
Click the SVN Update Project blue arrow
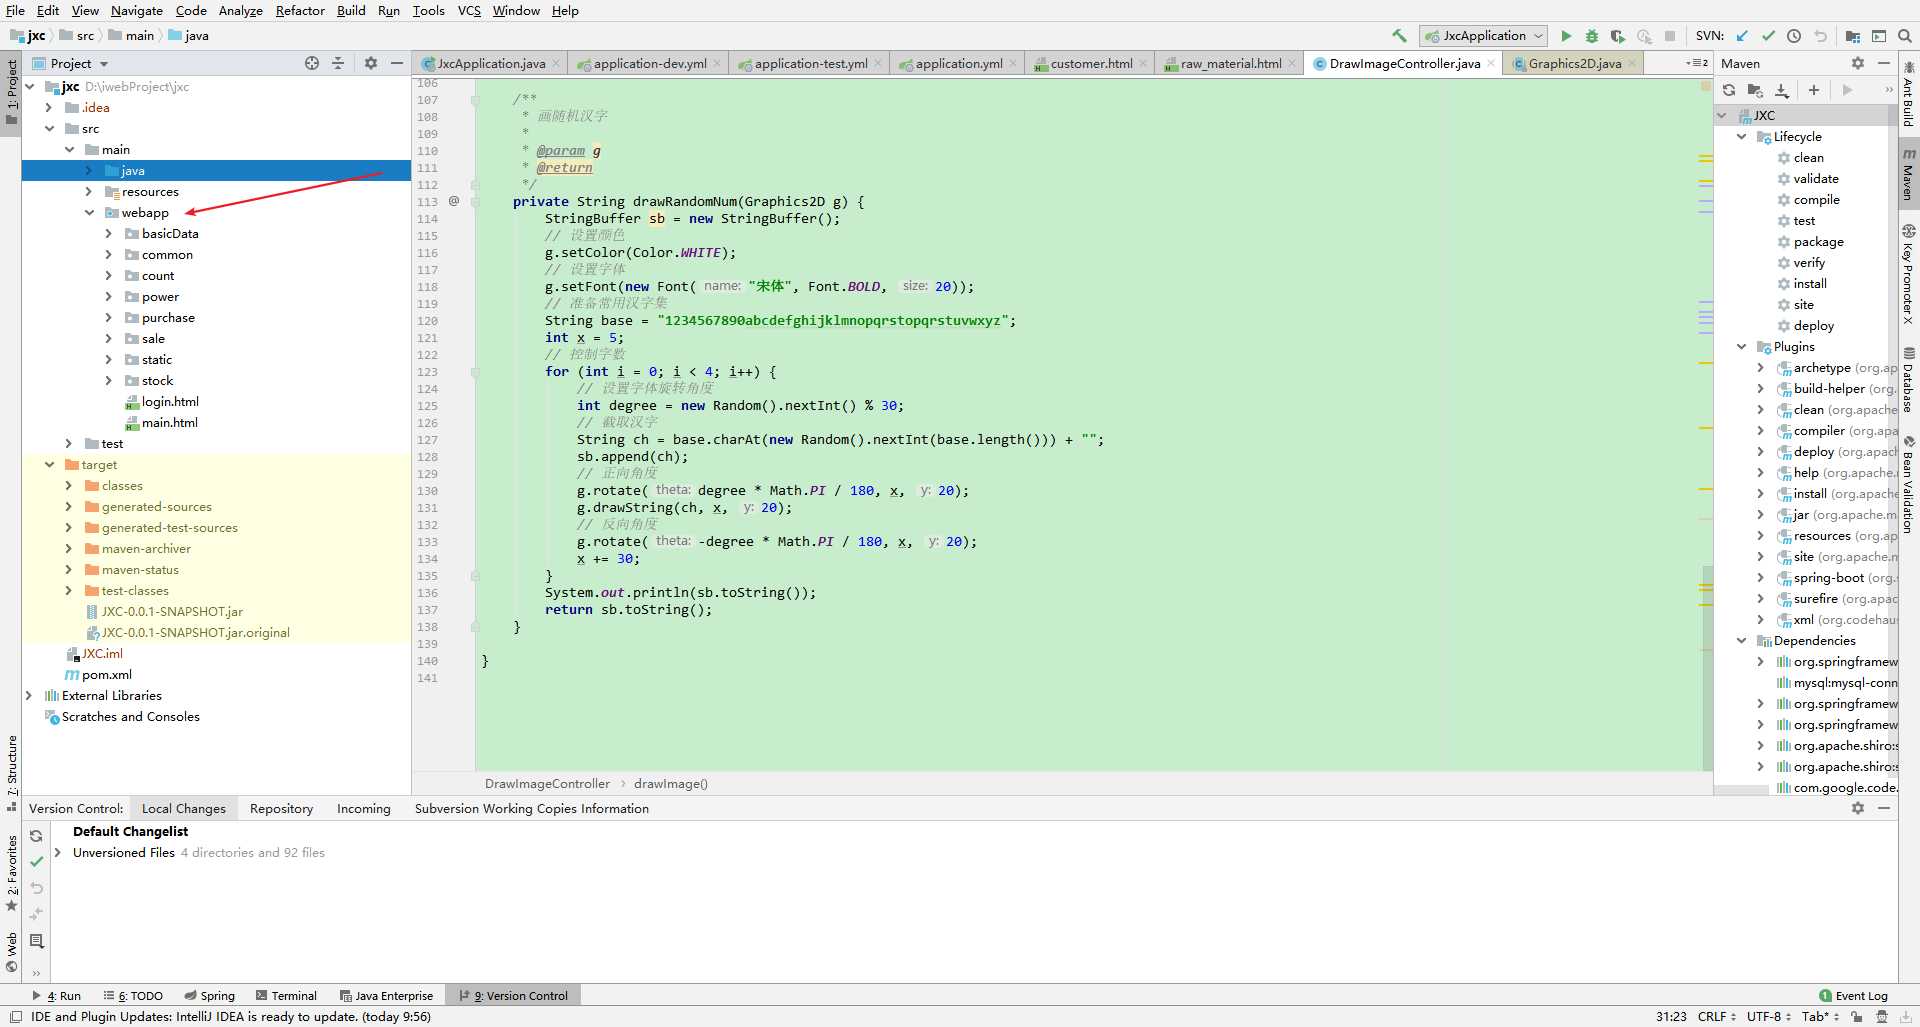coord(1742,36)
